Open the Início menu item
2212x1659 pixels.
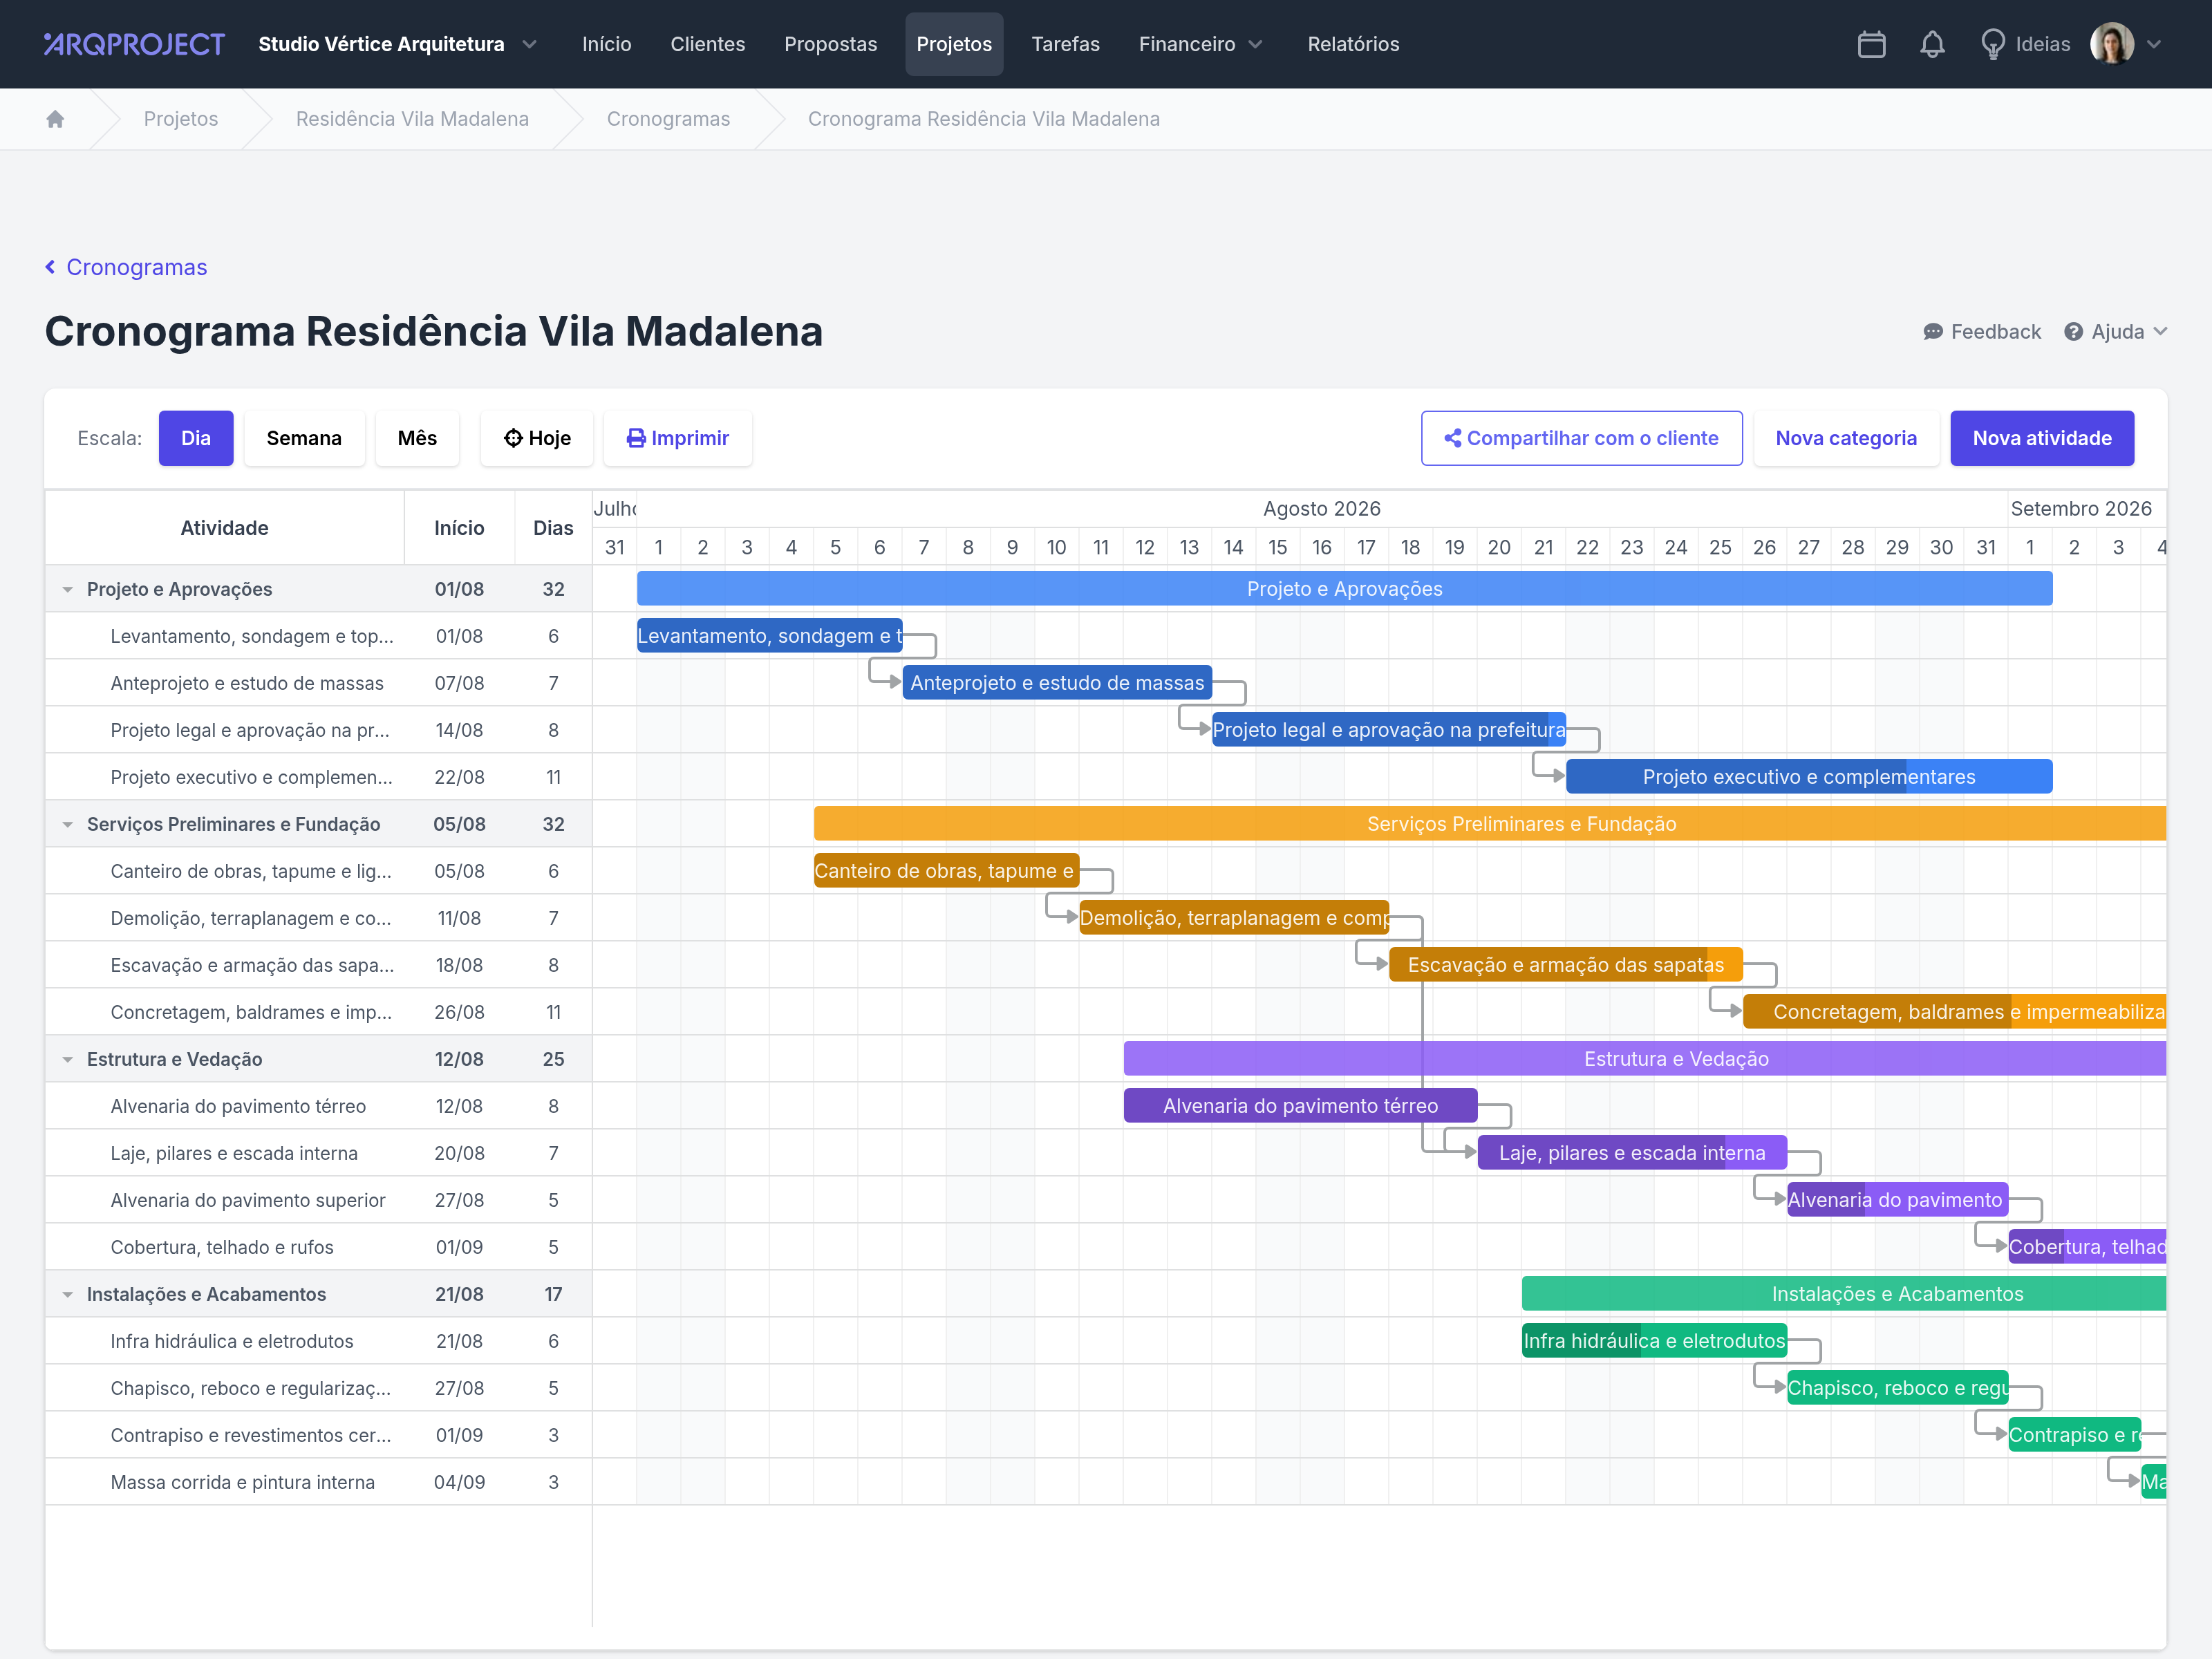coord(606,44)
